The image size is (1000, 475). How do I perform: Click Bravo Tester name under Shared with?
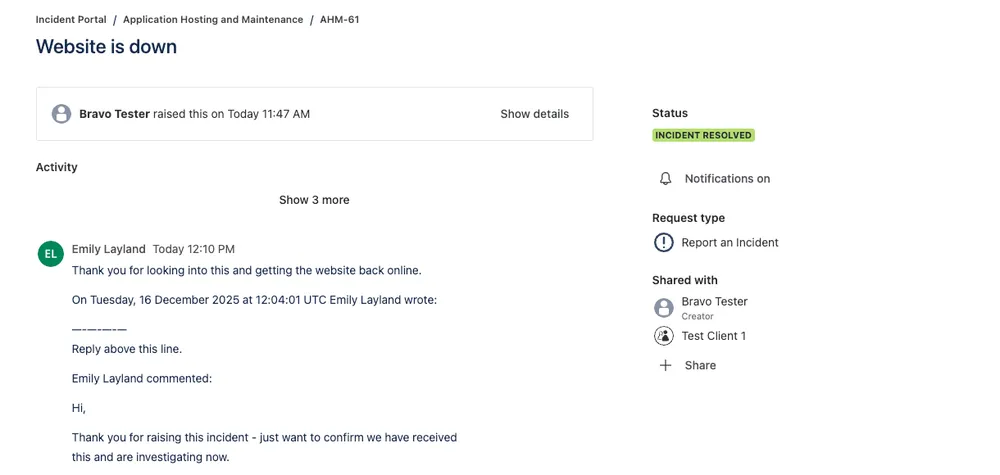click(x=714, y=302)
